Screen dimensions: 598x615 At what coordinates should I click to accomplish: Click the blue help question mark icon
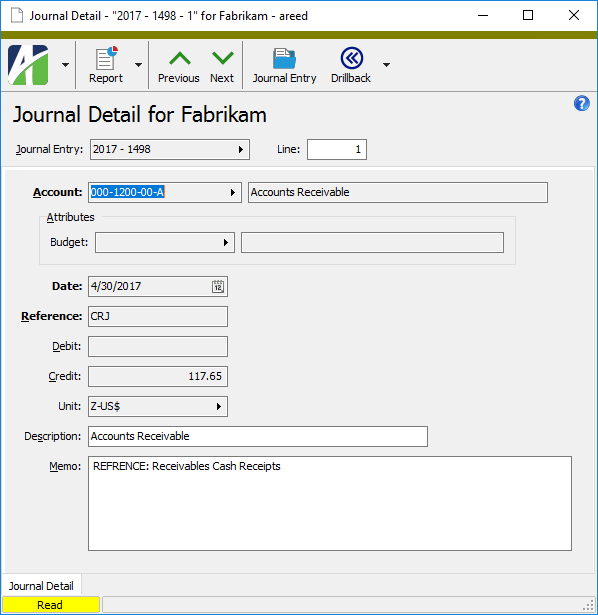[582, 104]
